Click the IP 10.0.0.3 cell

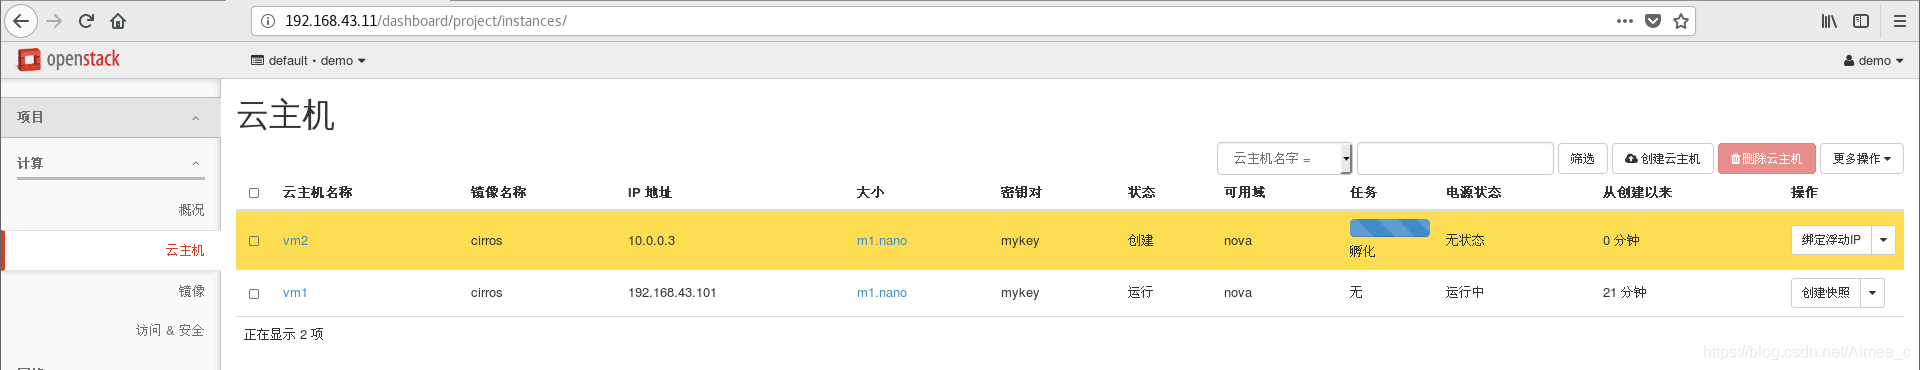coord(651,241)
